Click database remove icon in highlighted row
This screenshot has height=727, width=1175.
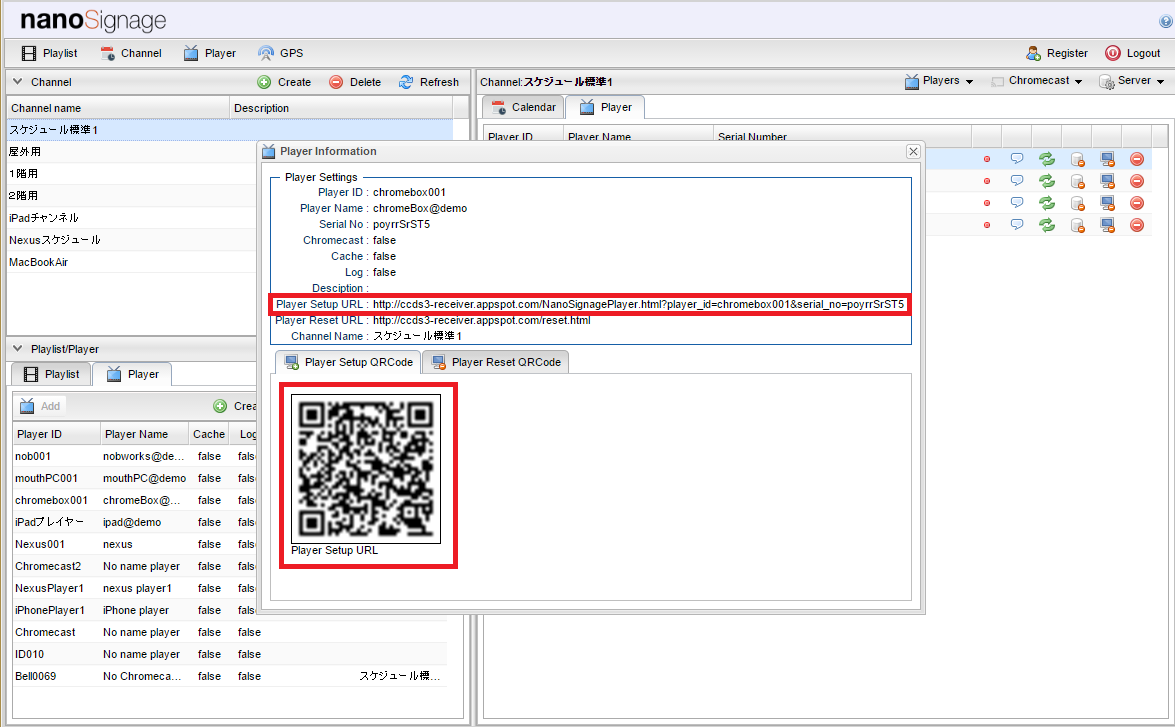1078,159
